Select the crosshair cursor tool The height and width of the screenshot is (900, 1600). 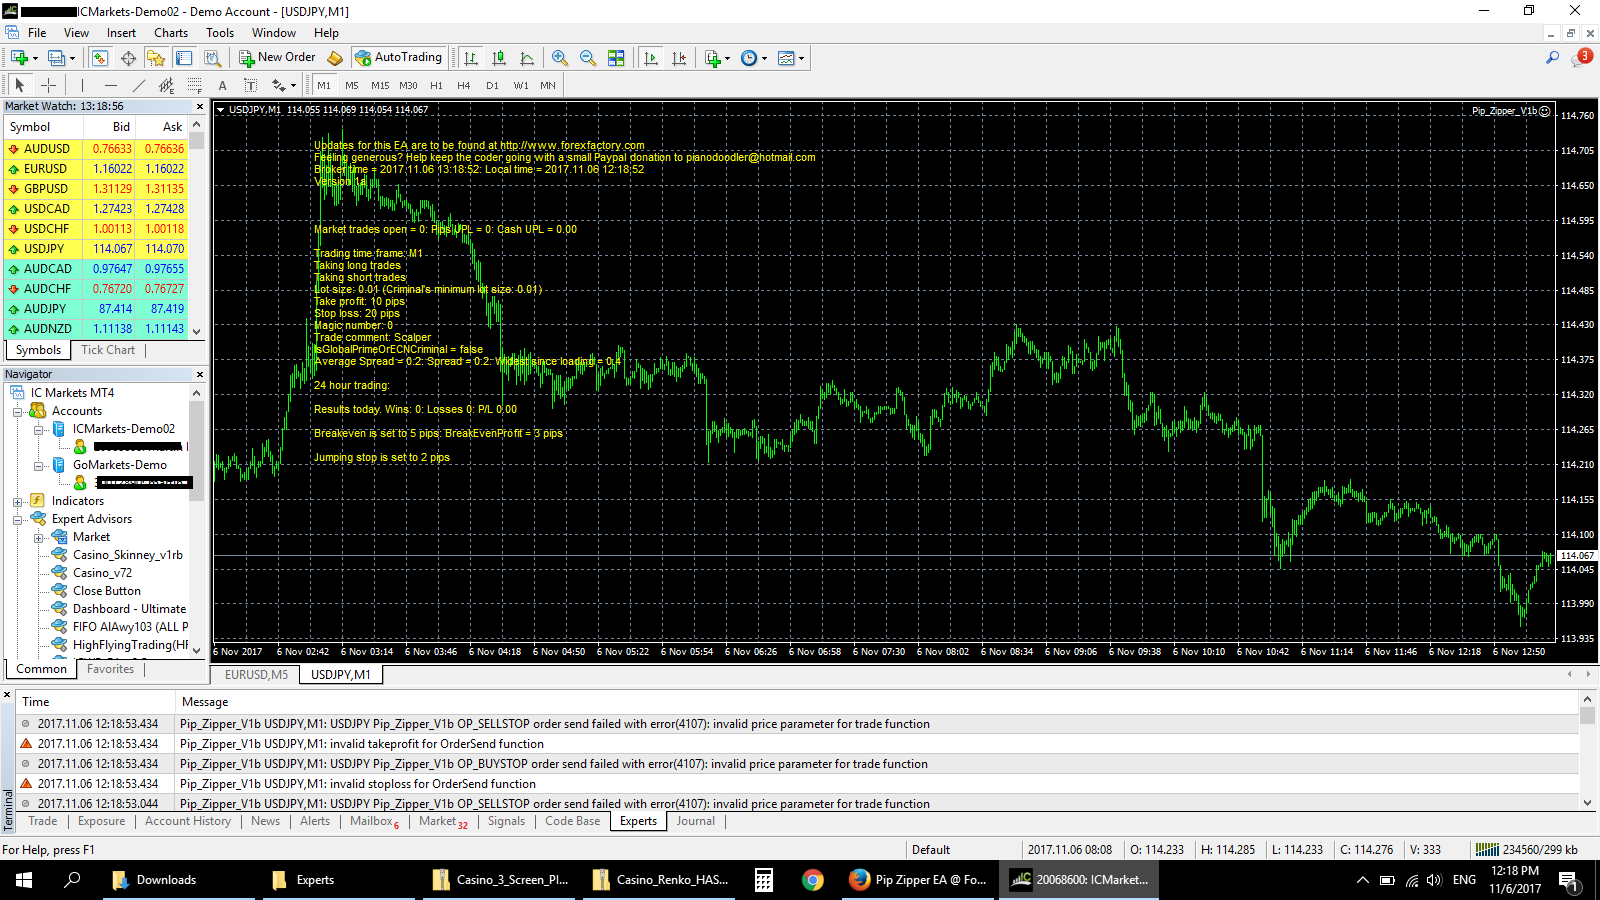(48, 85)
